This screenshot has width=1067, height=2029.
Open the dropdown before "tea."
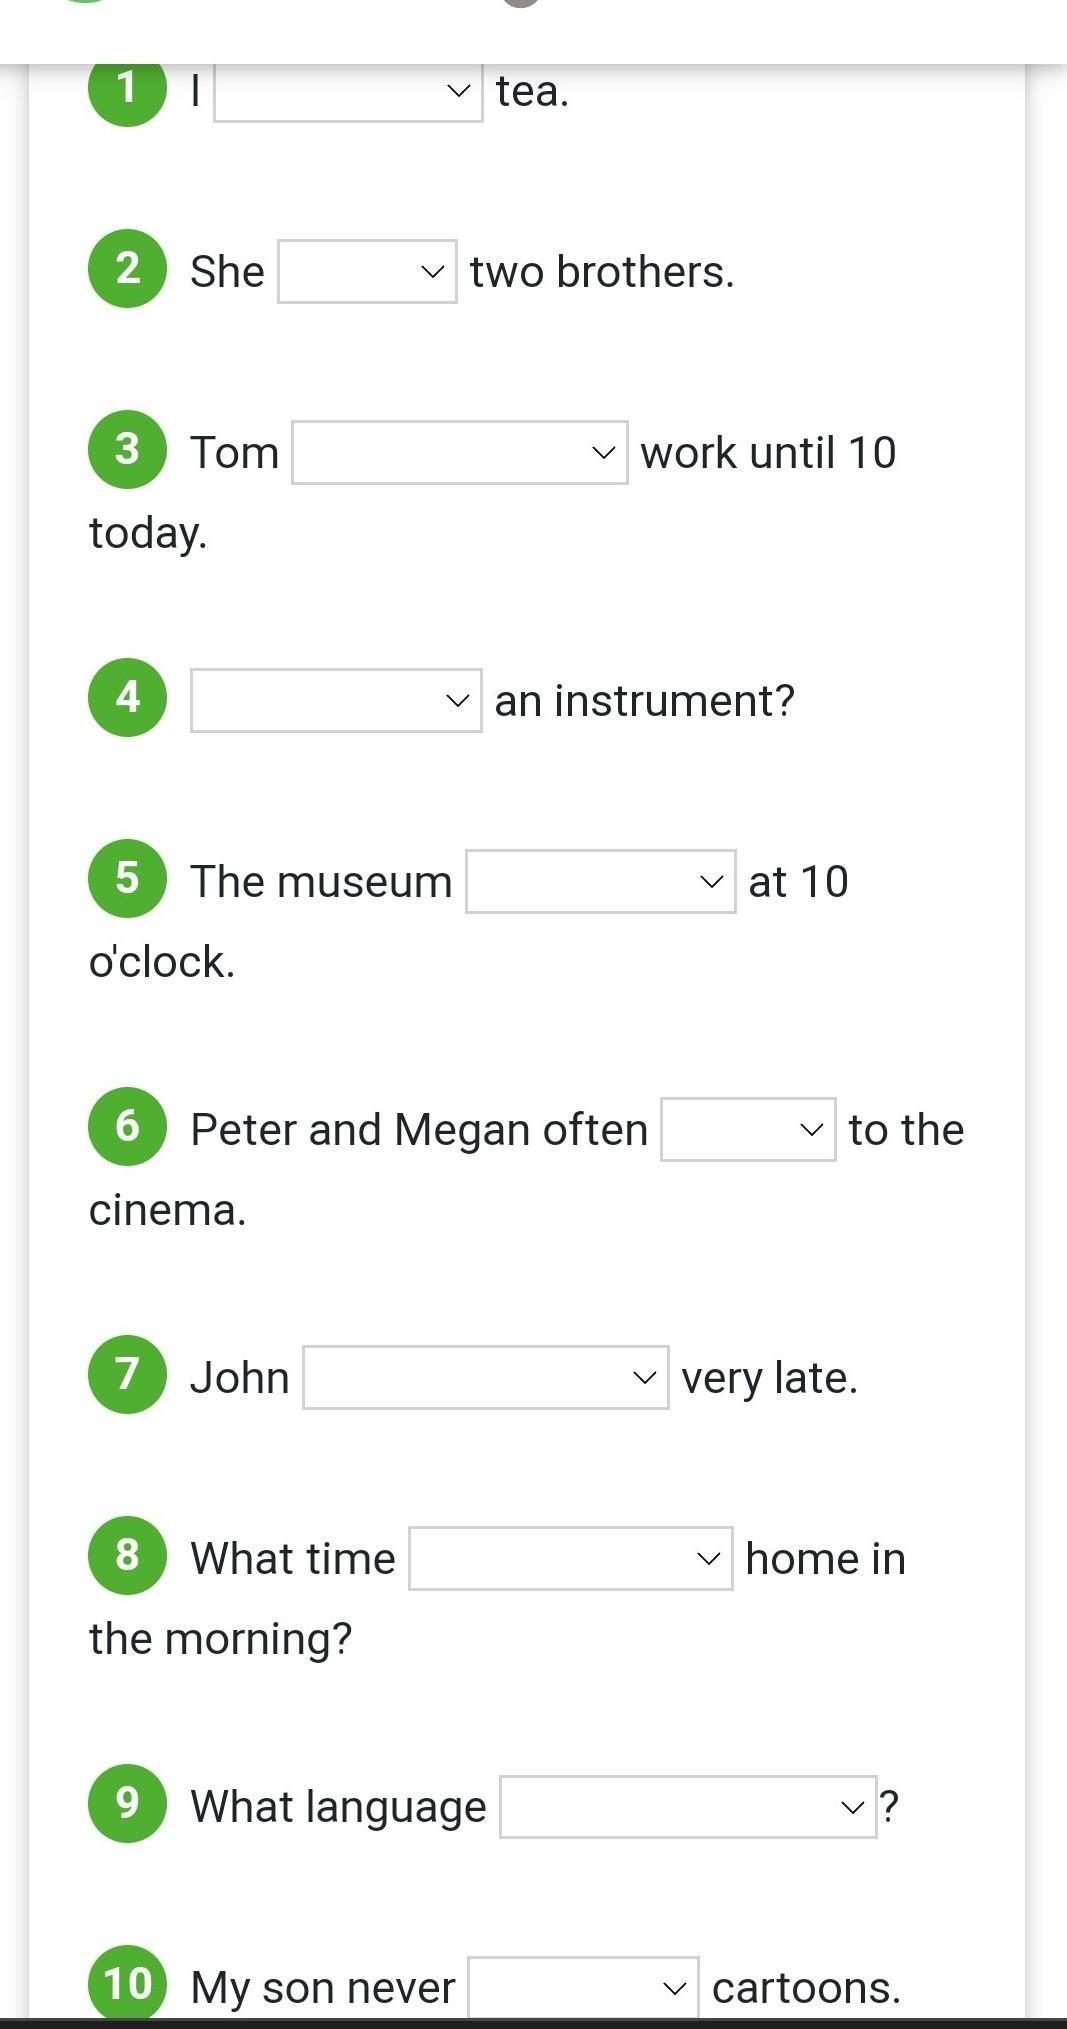(348, 92)
